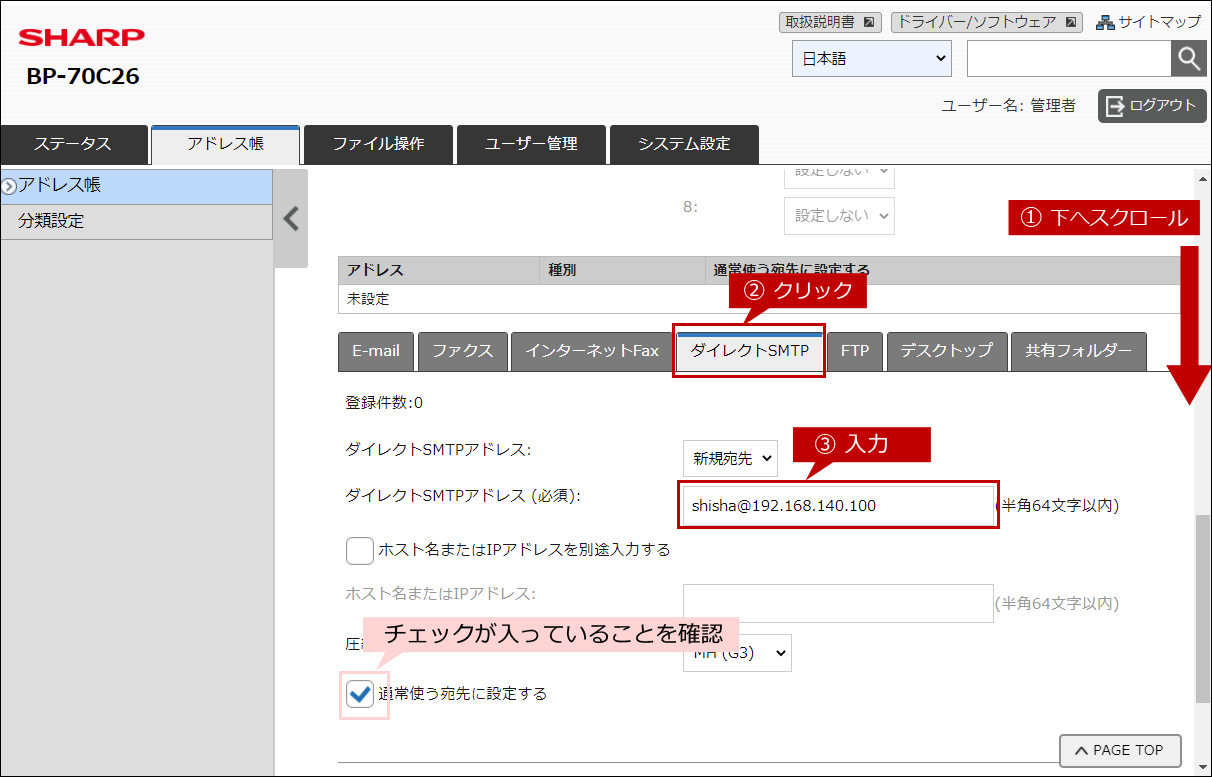
Task: Click the page vertical scrollbar thumb
Action: 1203,608
